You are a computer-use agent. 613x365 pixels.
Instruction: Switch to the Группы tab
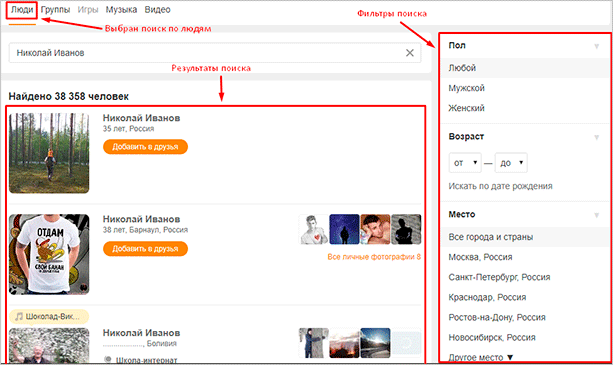pyautogui.click(x=56, y=10)
